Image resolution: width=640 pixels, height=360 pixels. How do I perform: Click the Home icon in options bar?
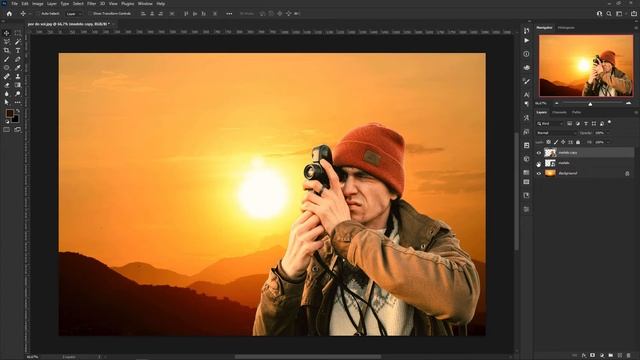(9, 13)
